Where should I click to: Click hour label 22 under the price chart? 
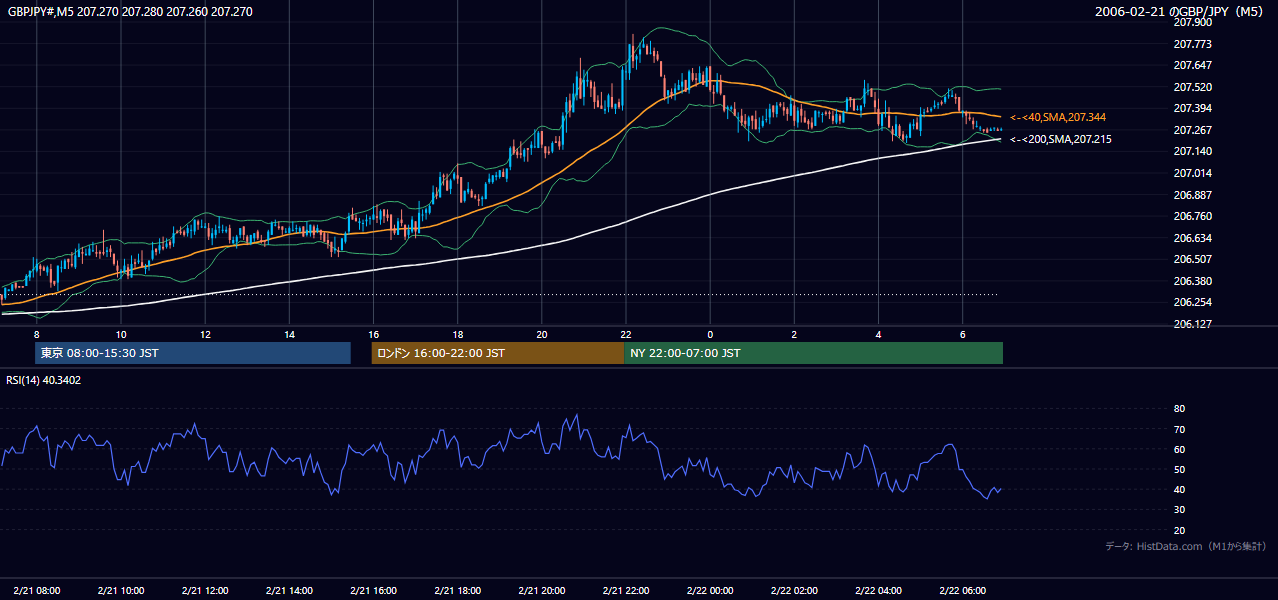click(625, 334)
